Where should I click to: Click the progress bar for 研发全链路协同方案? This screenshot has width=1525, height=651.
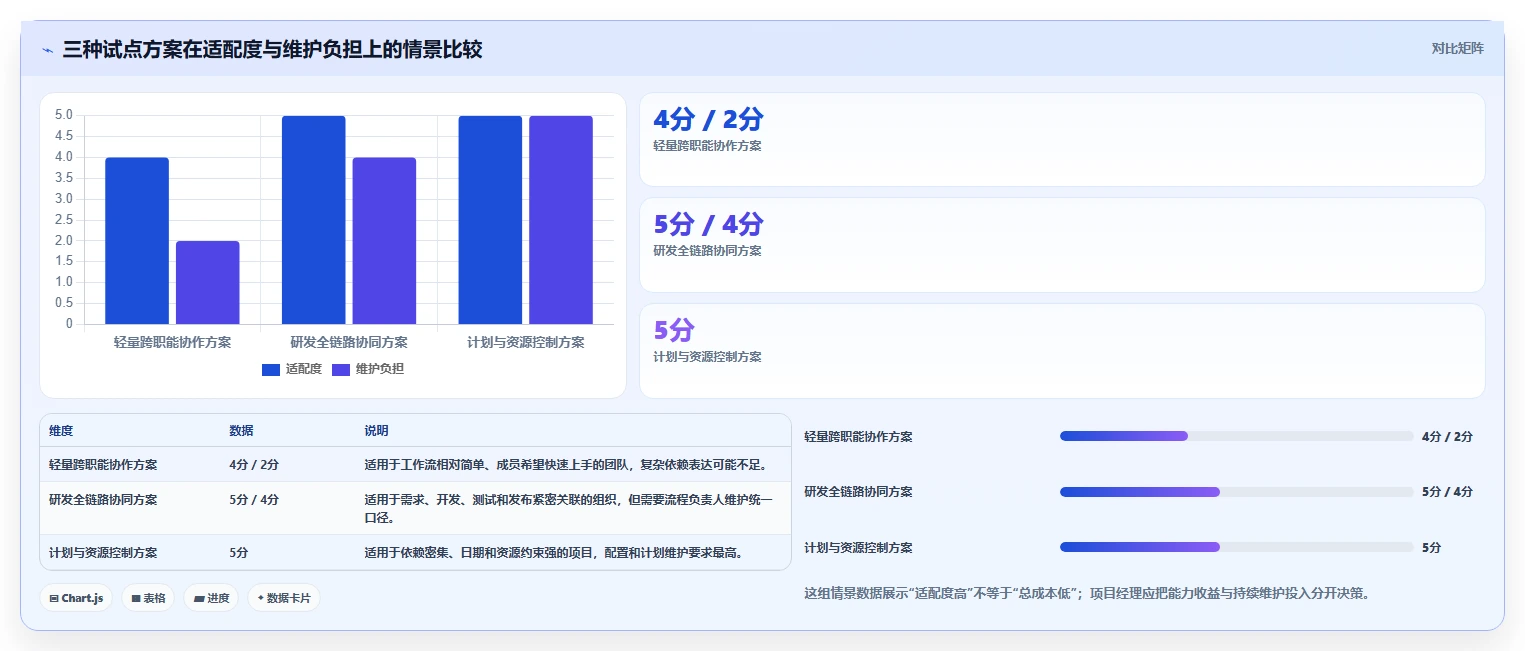1236,492
